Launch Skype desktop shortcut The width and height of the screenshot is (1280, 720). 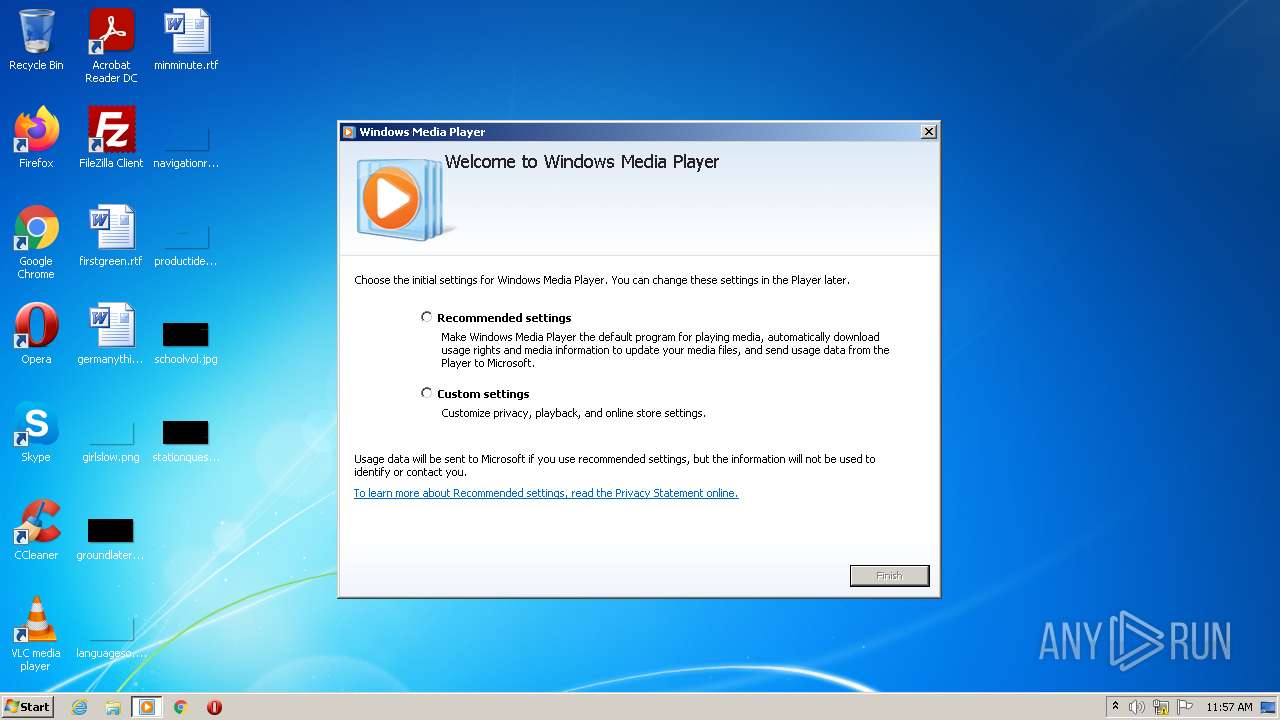(x=36, y=431)
